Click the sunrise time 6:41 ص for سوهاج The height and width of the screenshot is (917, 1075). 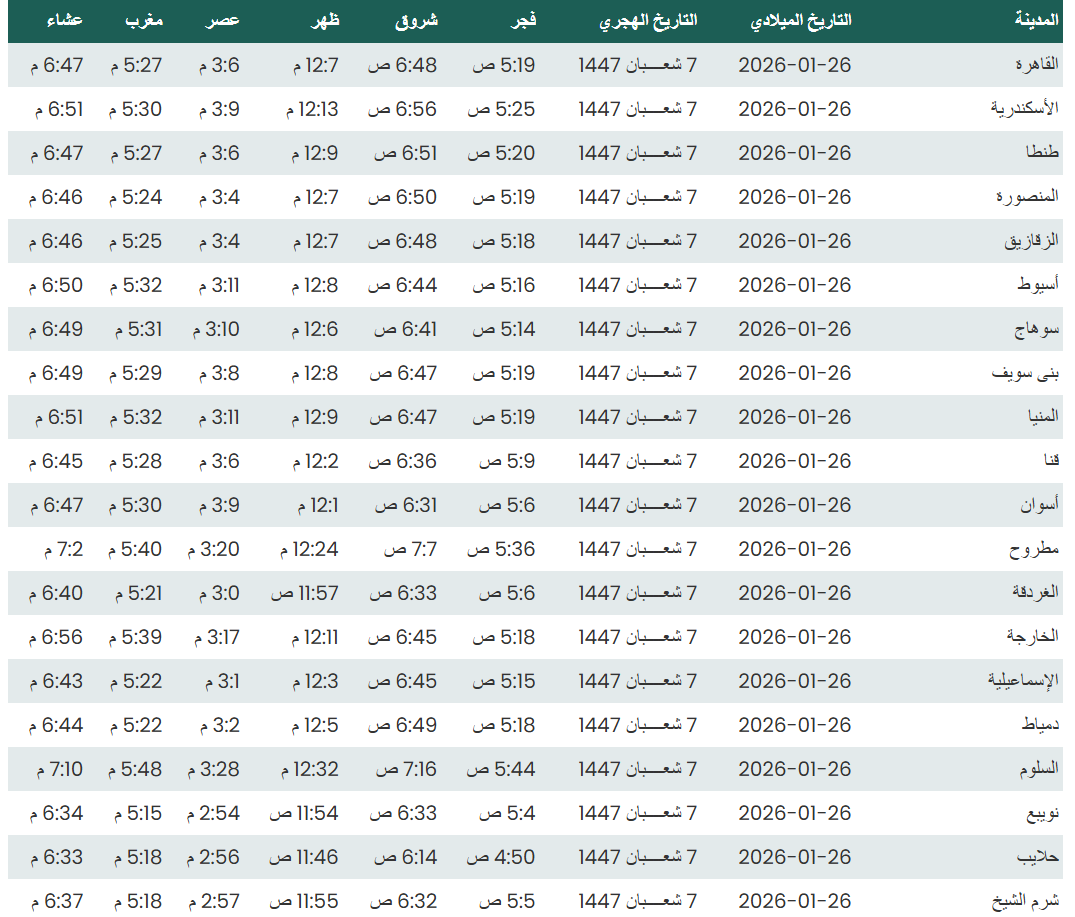coord(406,329)
